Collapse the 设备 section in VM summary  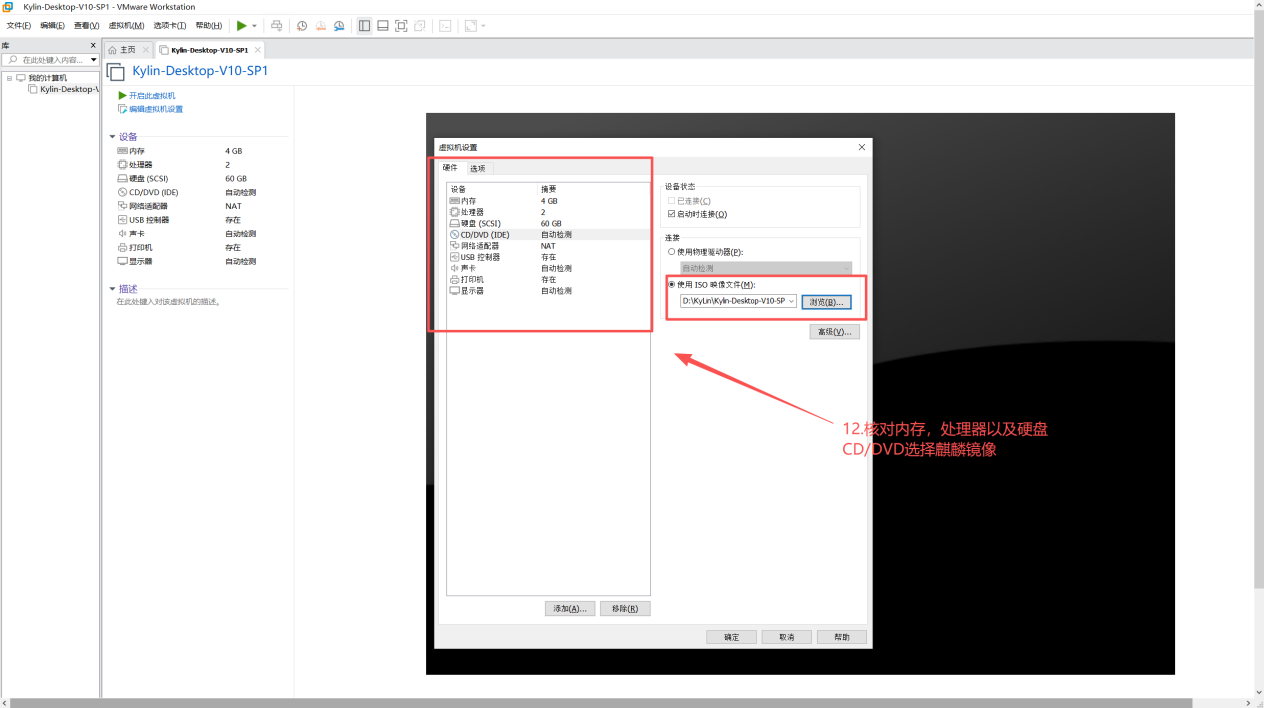point(113,137)
